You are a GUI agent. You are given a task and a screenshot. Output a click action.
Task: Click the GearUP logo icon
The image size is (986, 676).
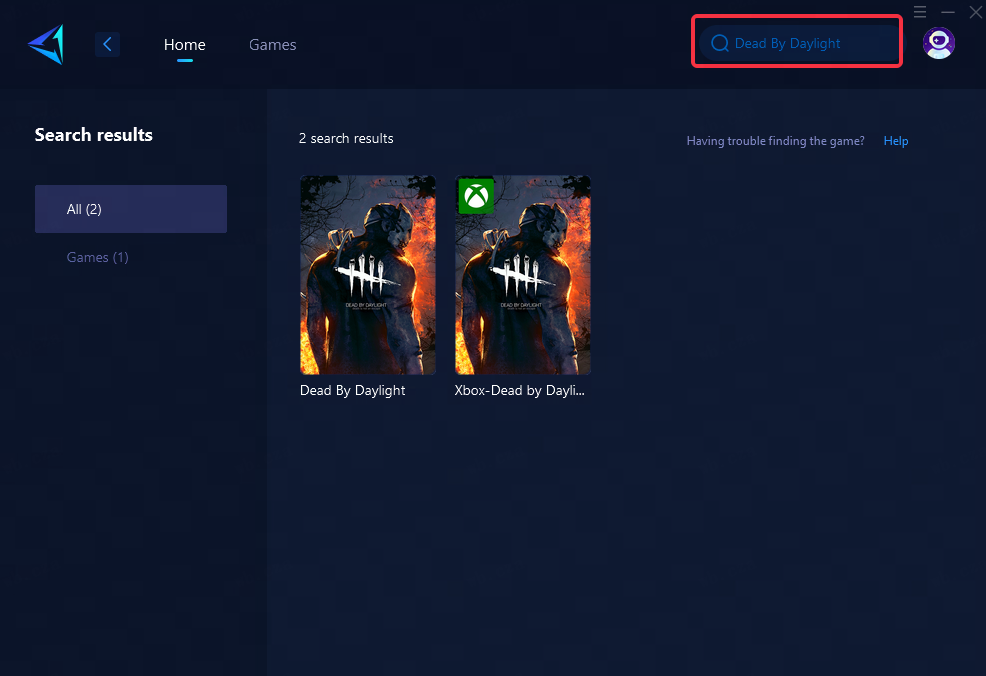(x=46, y=45)
